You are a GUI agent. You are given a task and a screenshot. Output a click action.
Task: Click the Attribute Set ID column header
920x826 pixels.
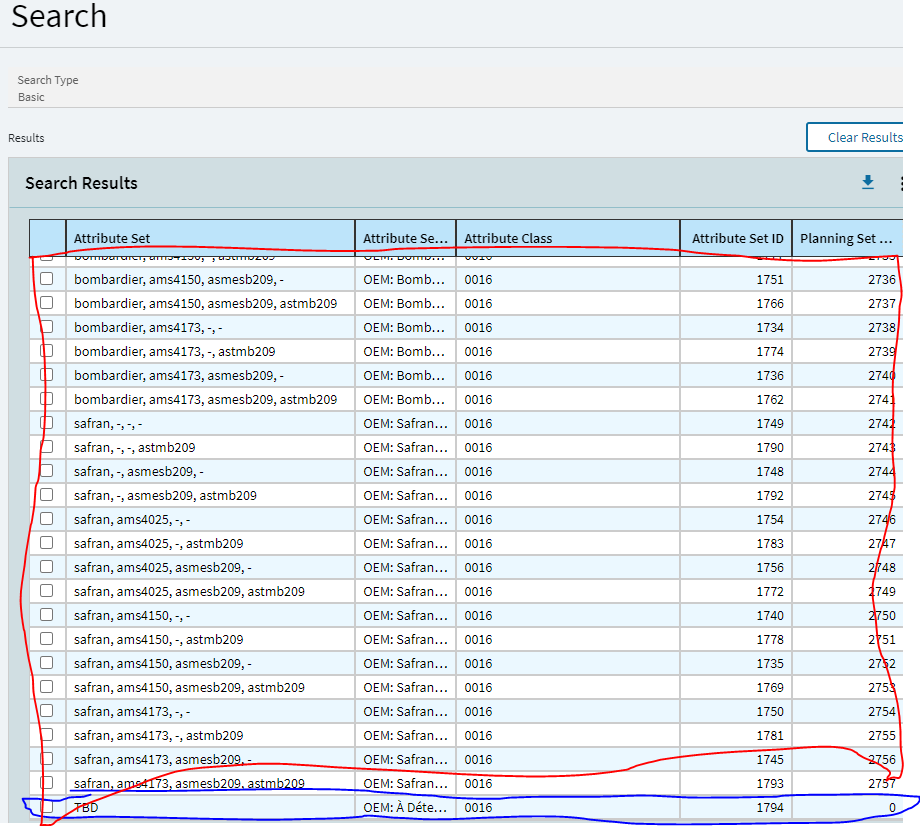[737, 239]
